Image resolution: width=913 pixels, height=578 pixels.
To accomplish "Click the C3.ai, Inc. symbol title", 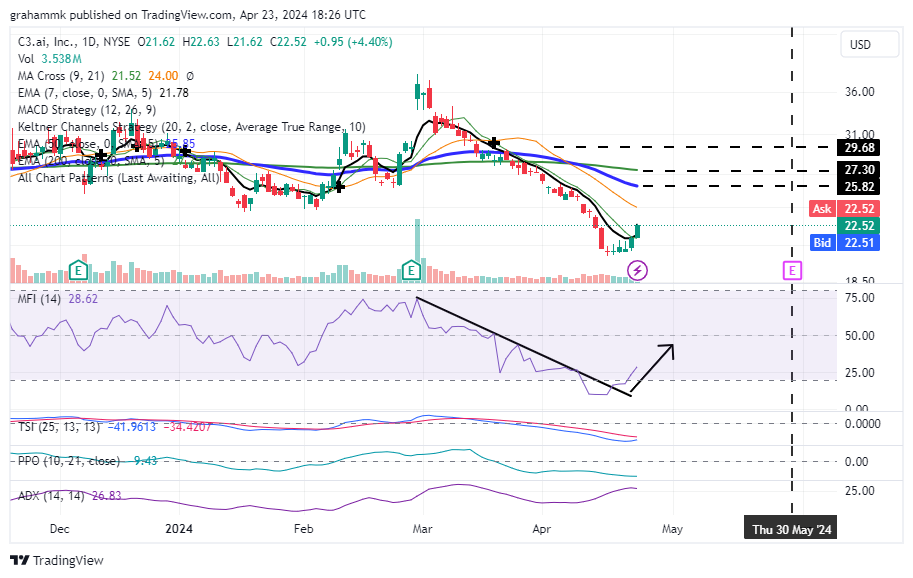I will pyautogui.click(x=46, y=42).
